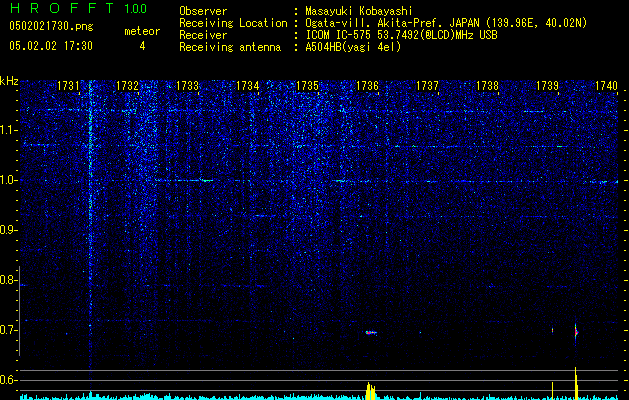Select the meteor count label
629x400 pixels.
142,31
